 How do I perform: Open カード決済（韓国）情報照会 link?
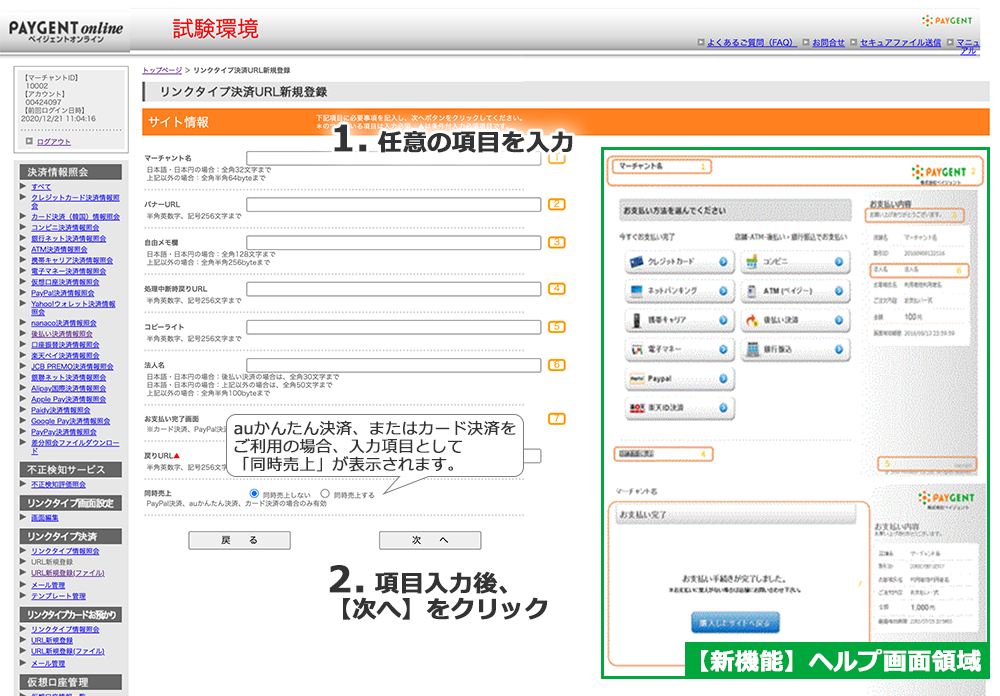(75, 217)
